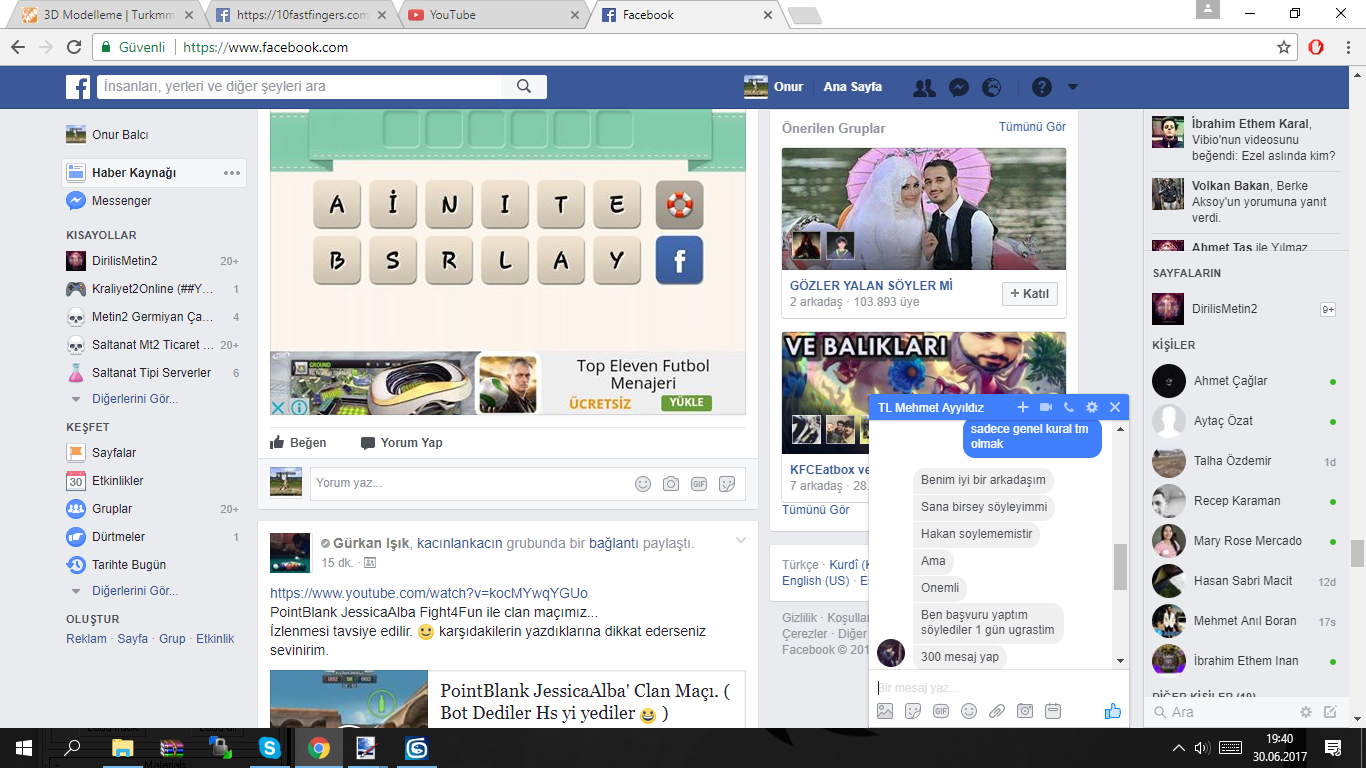Open emoji picker in chat box
The image size is (1366, 768).
tap(969, 711)
